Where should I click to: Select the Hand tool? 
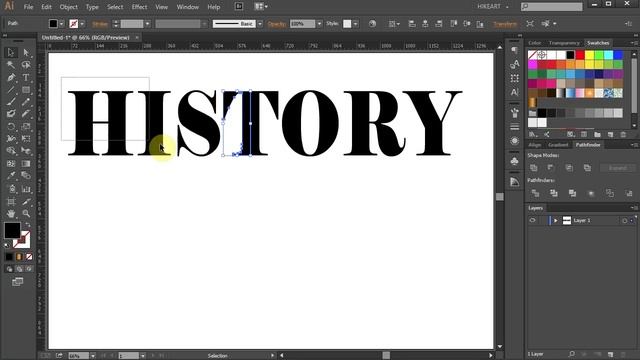point(11,213)
